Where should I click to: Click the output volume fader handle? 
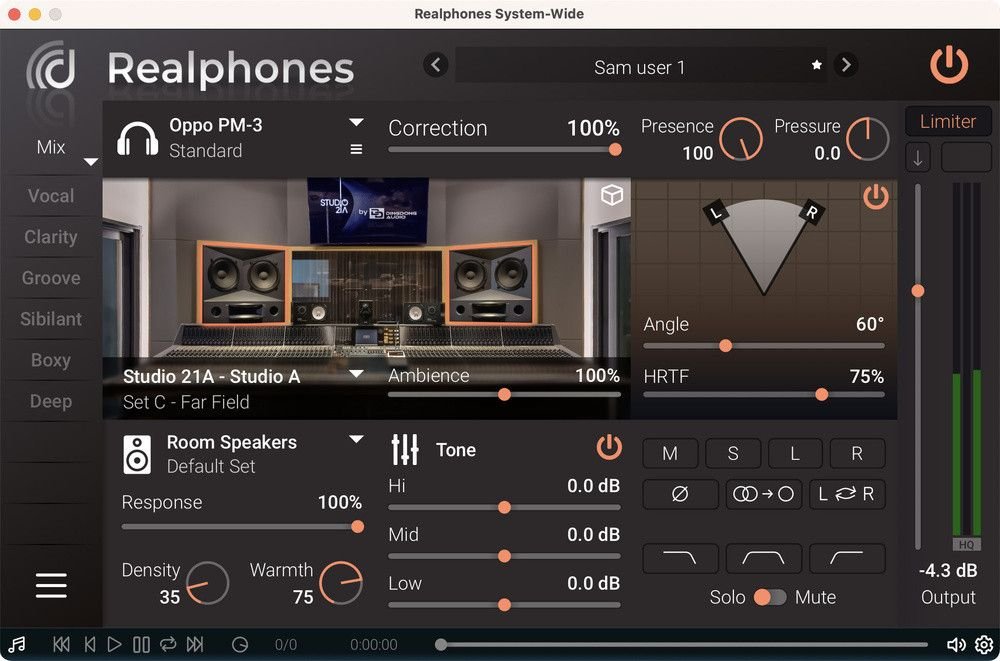coord(918,291)
